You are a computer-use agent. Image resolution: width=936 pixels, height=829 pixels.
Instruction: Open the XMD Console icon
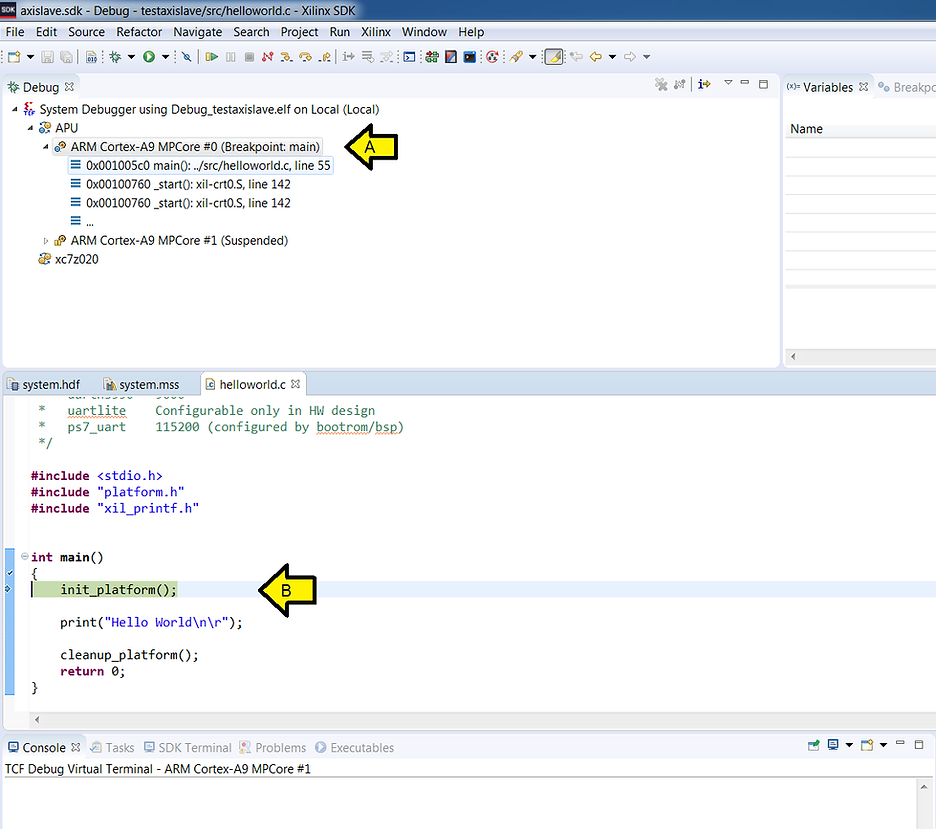pyautogui.click(x=408, y=56)
